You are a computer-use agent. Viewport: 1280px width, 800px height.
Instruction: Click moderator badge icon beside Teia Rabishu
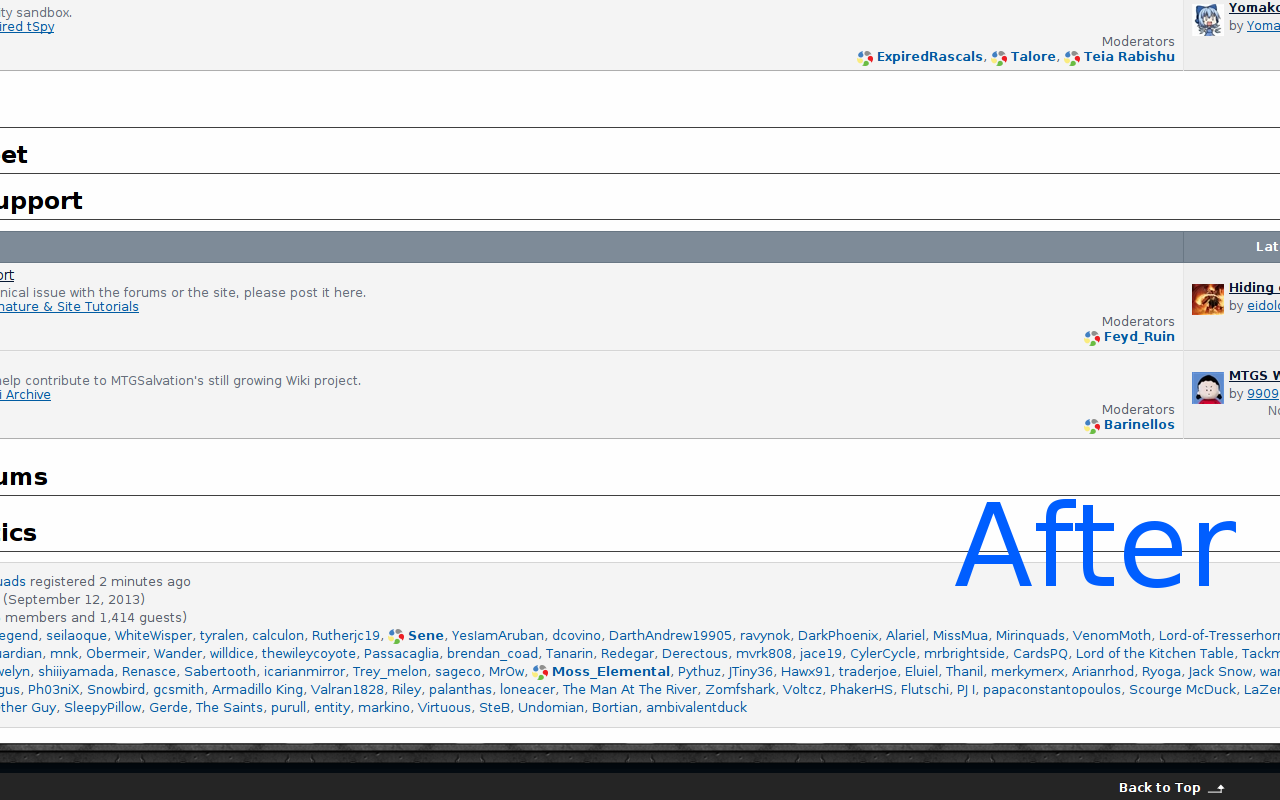pos(1072,58)
